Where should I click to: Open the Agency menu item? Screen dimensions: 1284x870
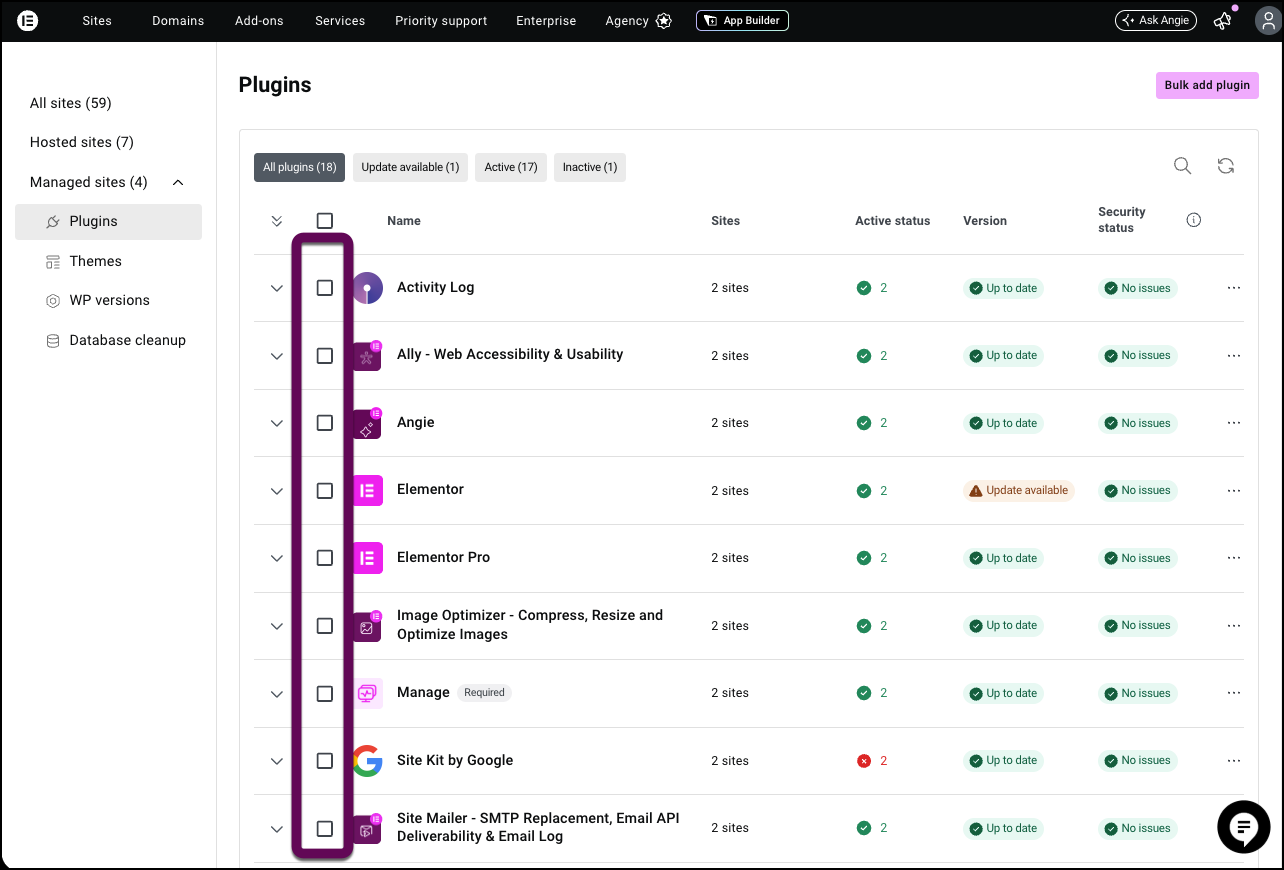(x=638, y=20)
